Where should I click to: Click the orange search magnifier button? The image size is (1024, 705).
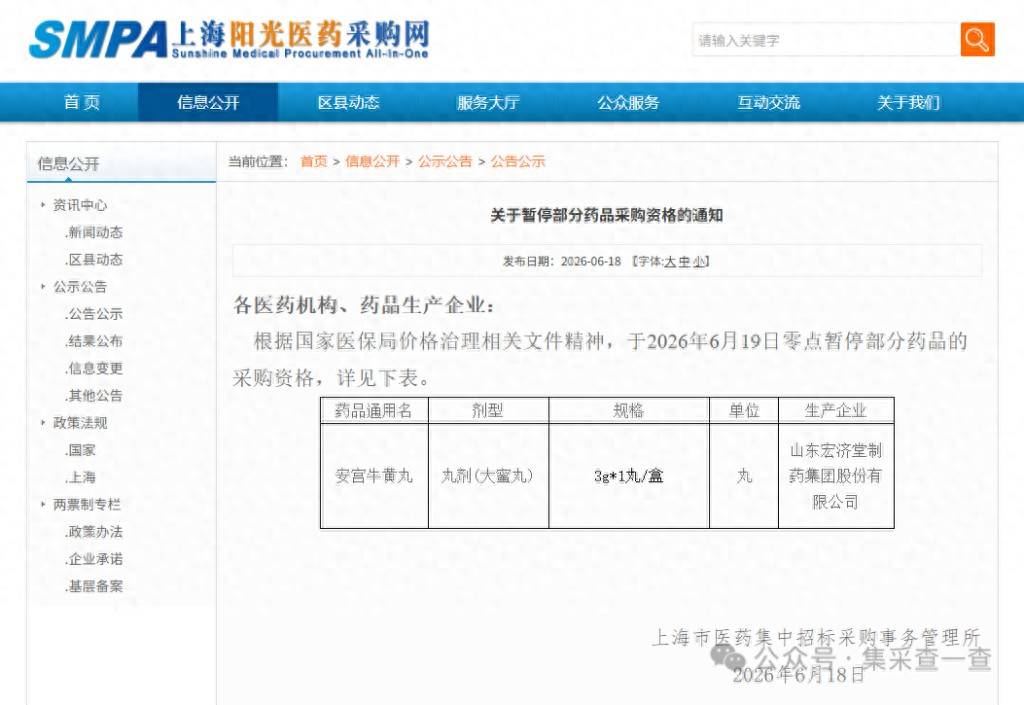pyautogui.click(x=977, y=39)
